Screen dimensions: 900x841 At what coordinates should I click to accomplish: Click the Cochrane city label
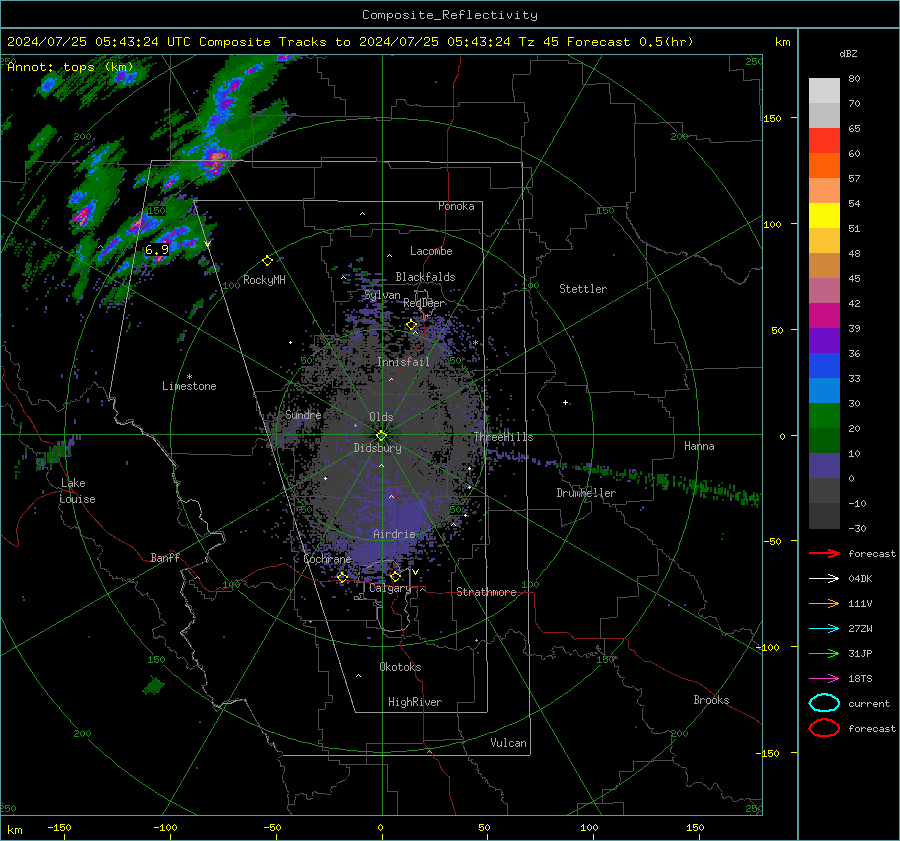(x=327, y=559)
